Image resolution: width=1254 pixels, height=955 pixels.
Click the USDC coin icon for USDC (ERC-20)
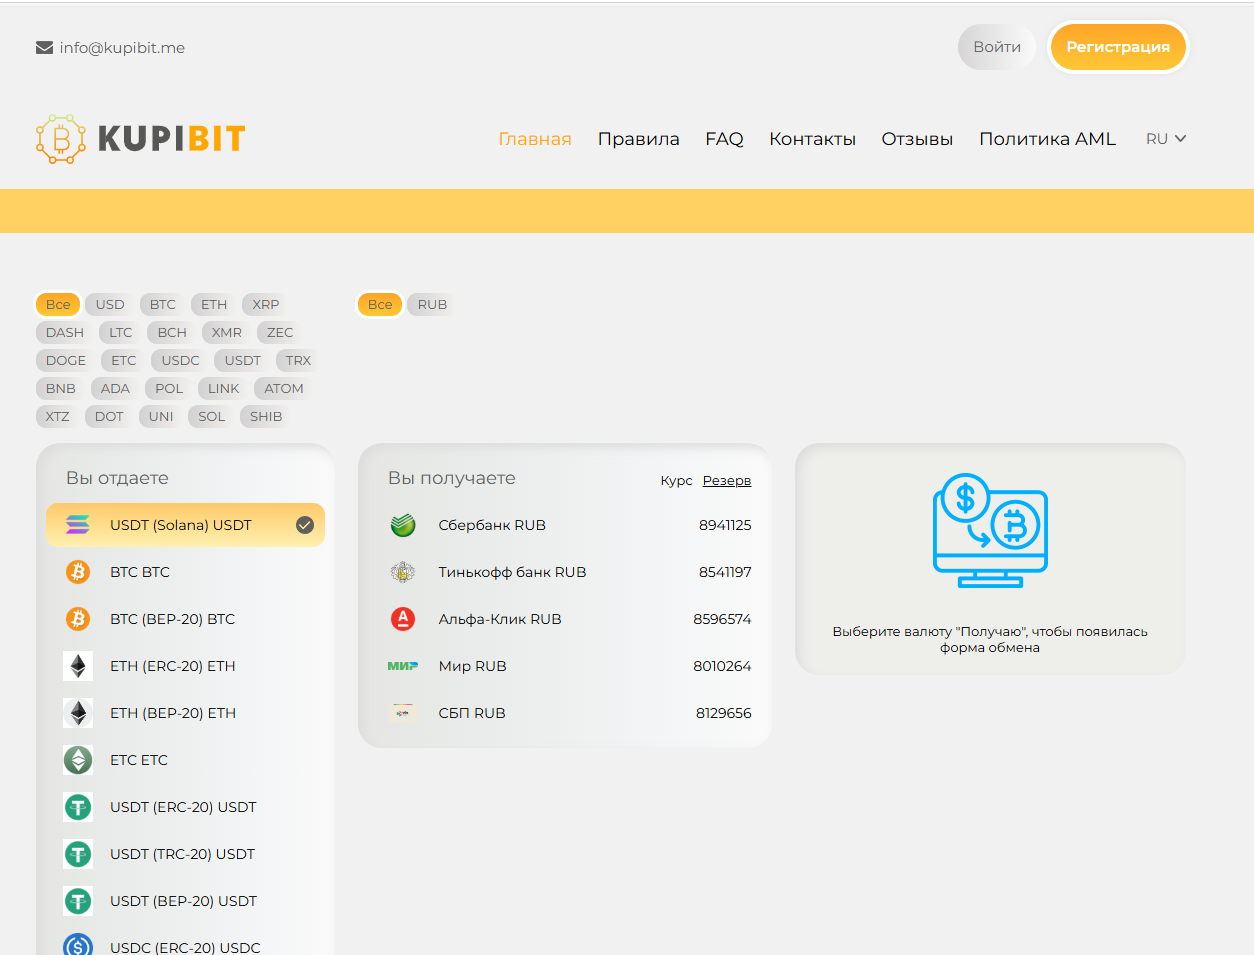coord(78,945)
